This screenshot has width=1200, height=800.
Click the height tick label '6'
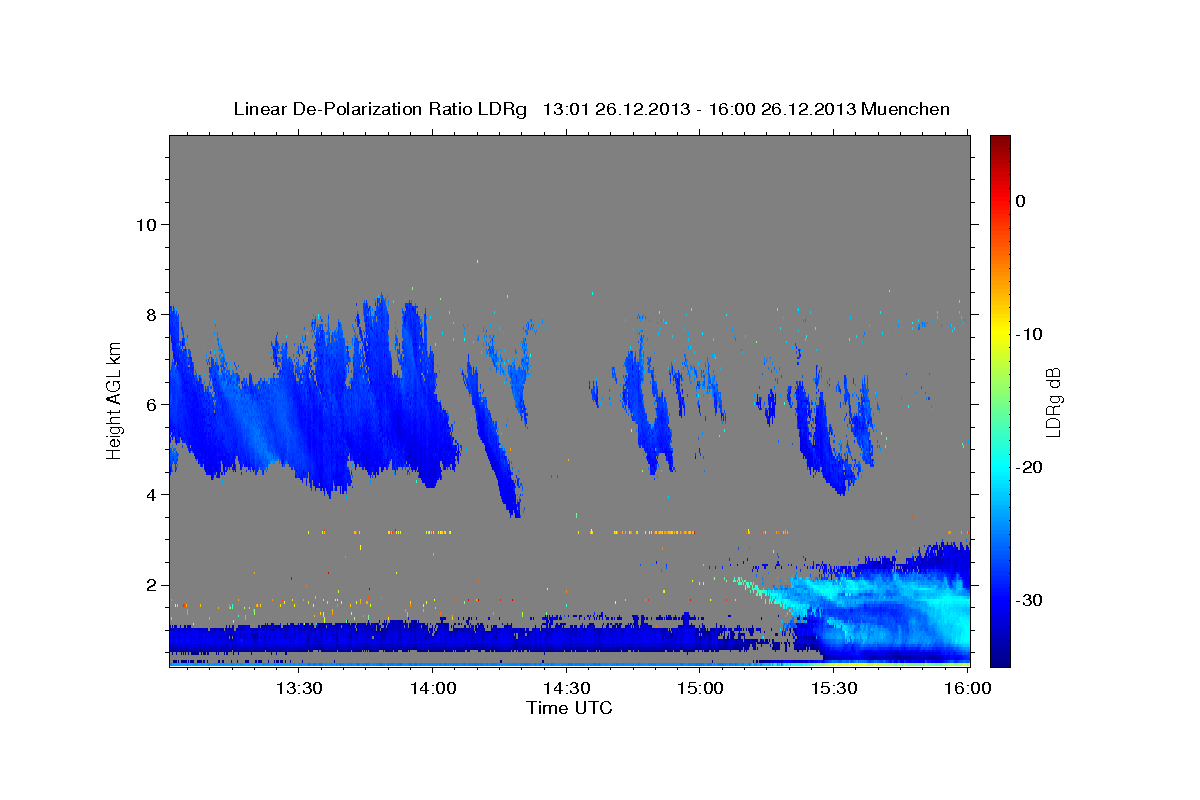[152, 405]
